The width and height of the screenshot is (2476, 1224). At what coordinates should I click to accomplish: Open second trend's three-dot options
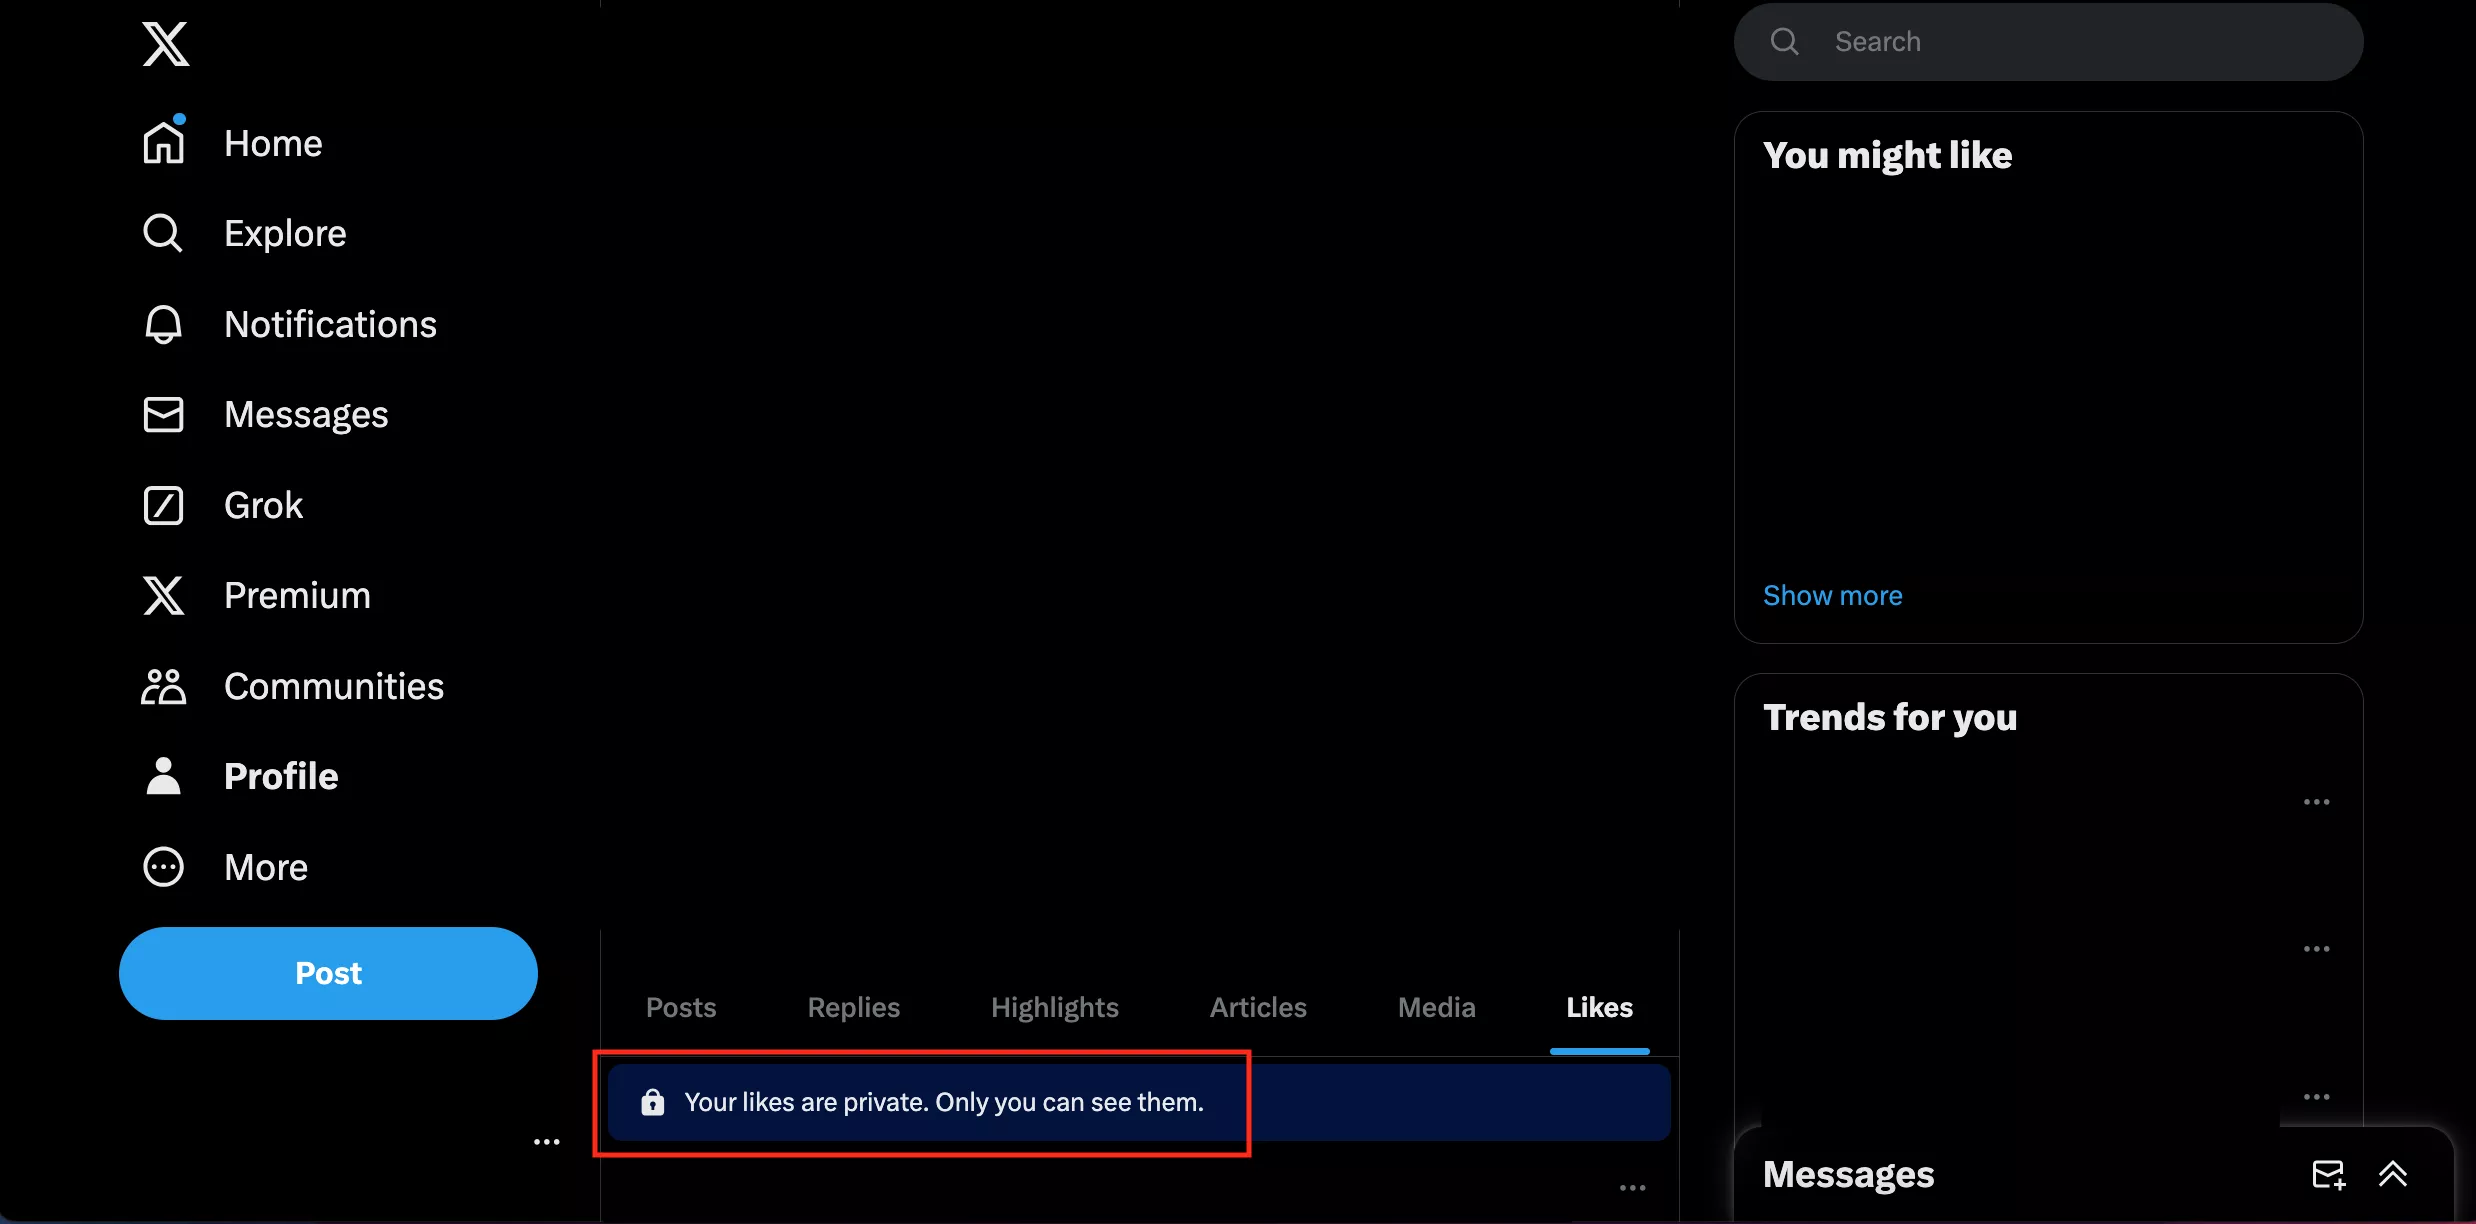tap(2316, 949)
